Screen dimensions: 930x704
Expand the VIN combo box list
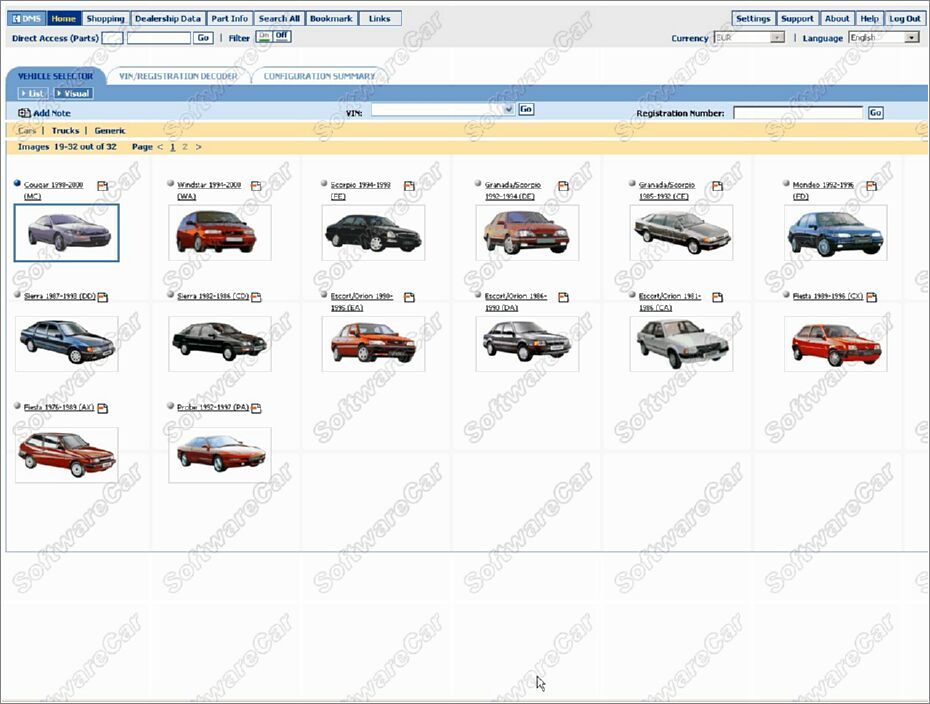(x=509, y=109)
